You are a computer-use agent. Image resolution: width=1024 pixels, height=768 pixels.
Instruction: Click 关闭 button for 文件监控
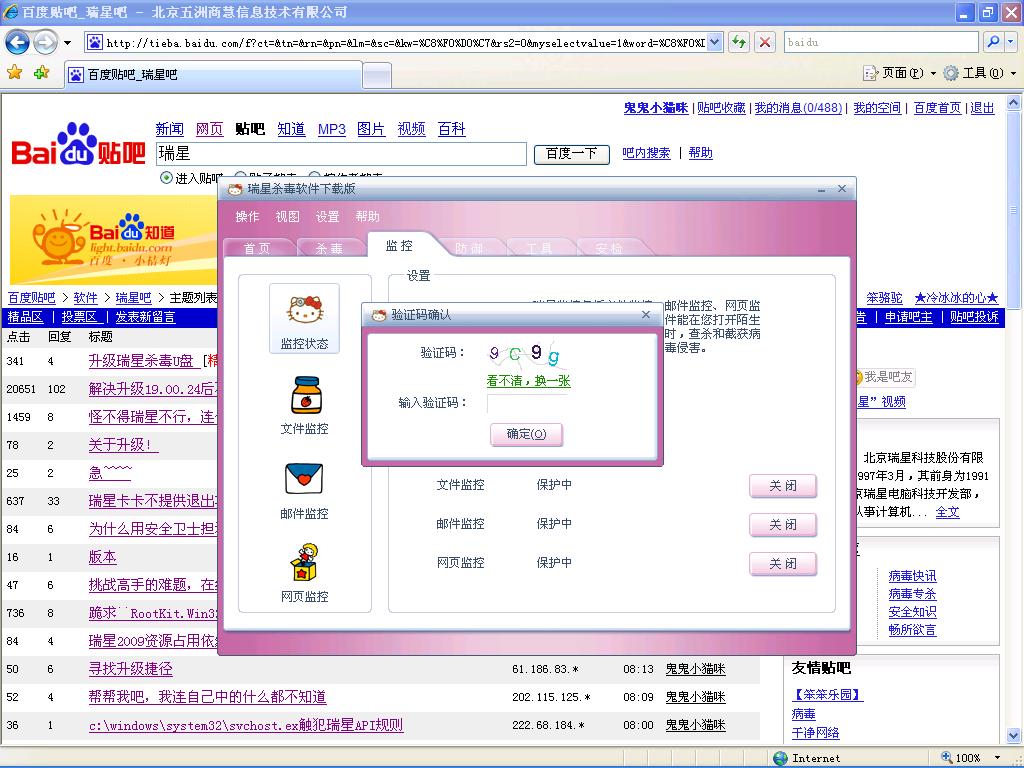(783, 486)
